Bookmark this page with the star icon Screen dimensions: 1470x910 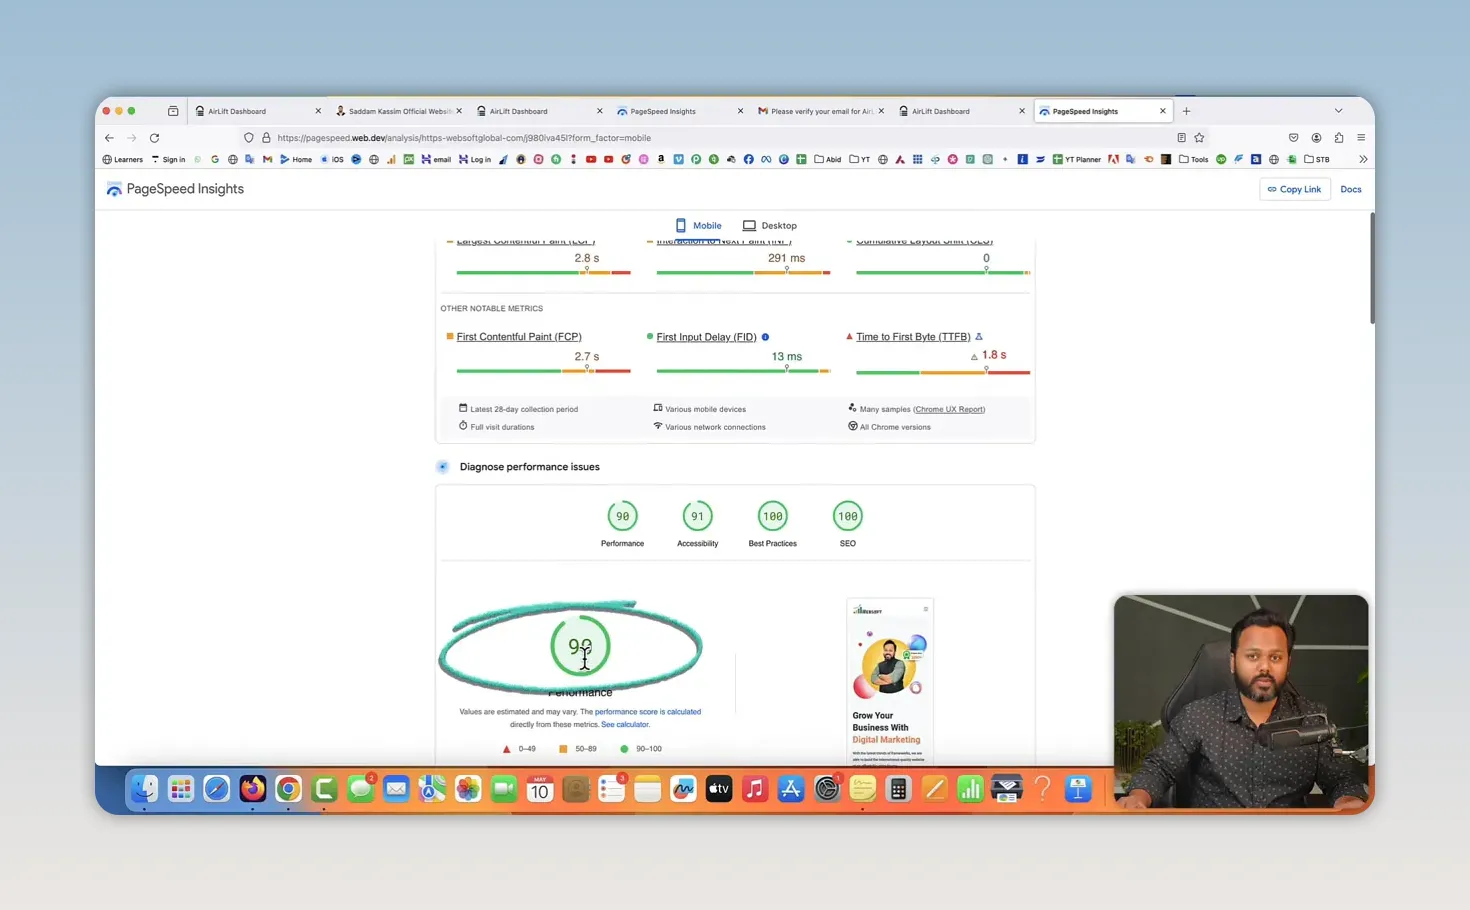[1199, 138]
